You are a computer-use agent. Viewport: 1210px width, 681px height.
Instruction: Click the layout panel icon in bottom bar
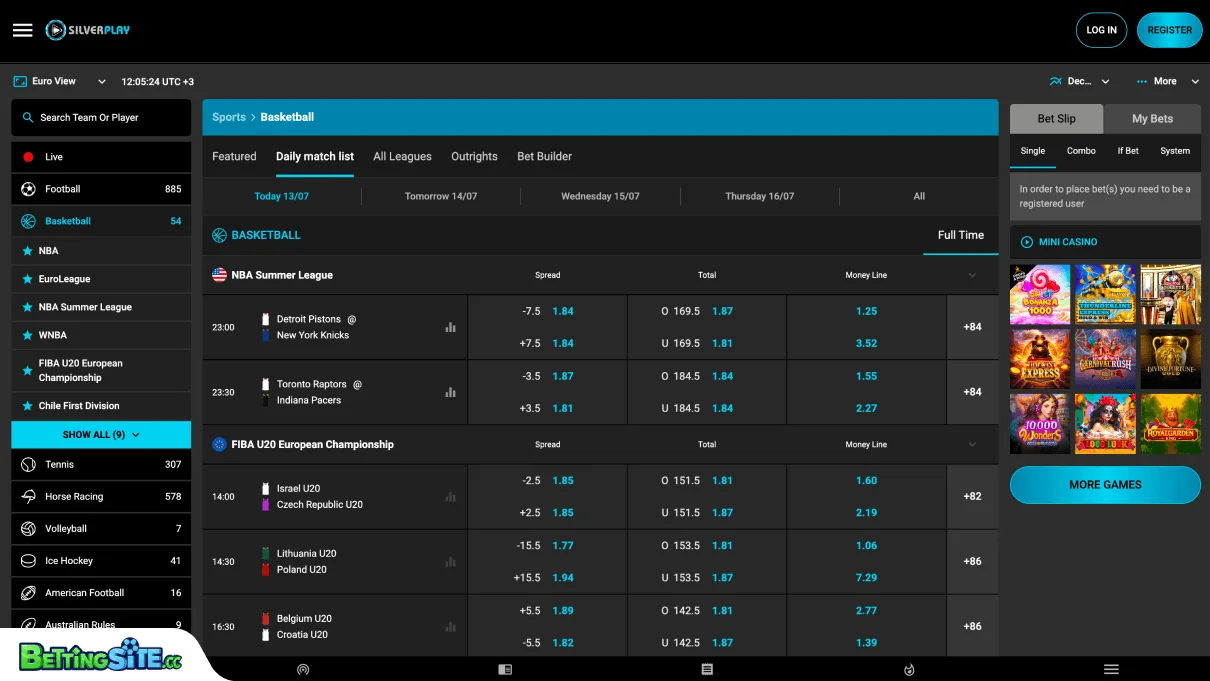505,669
